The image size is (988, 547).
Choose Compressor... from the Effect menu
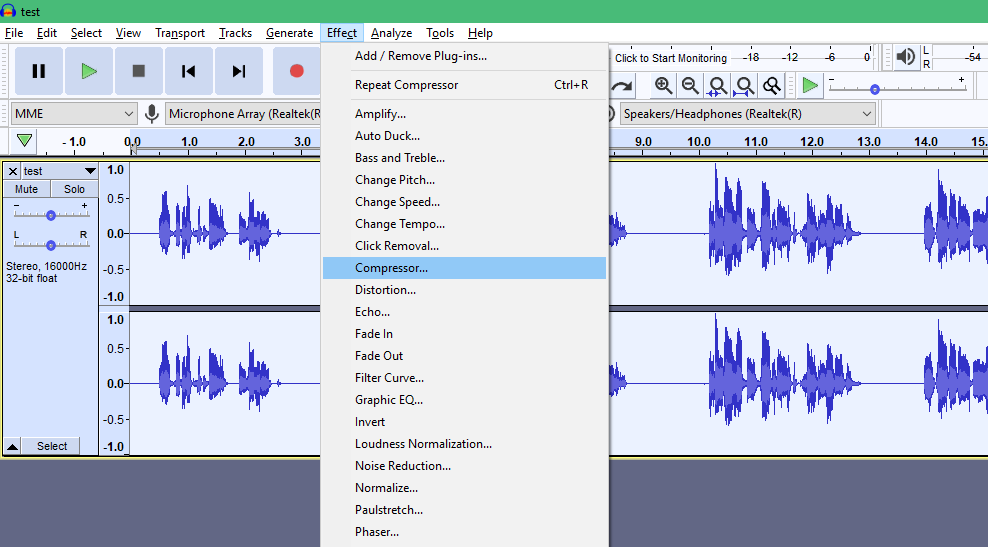(x=391, y=268)
